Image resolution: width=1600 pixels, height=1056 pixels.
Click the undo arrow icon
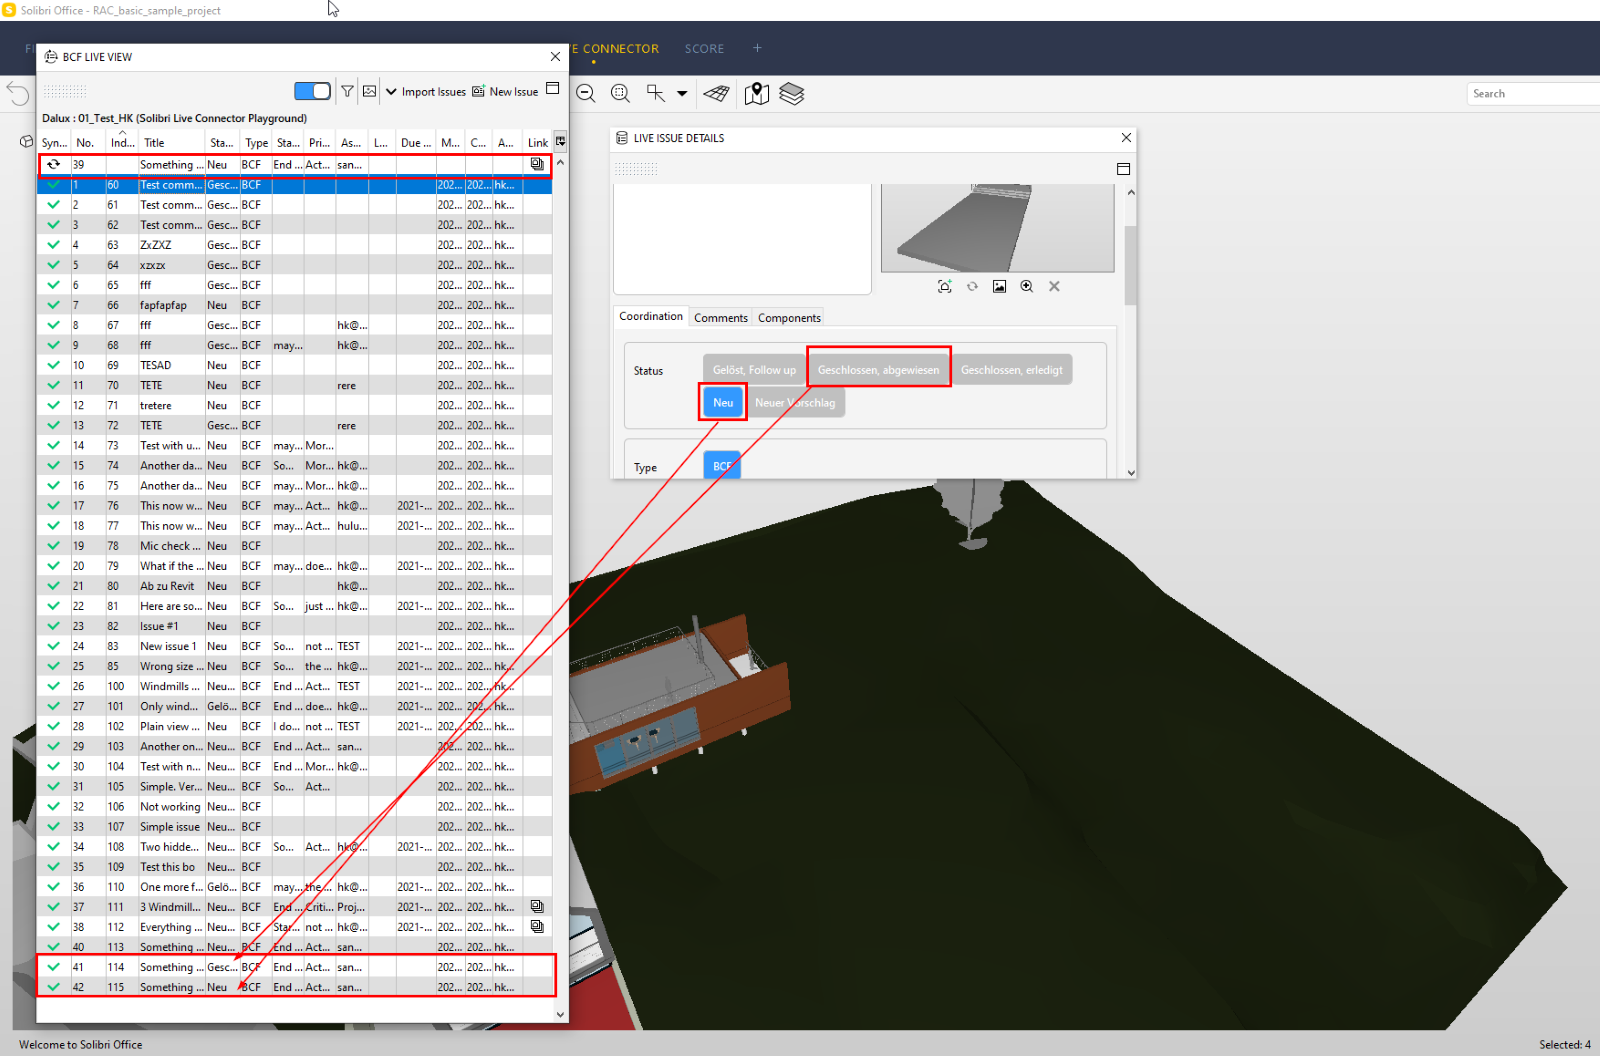pos(18,93)
